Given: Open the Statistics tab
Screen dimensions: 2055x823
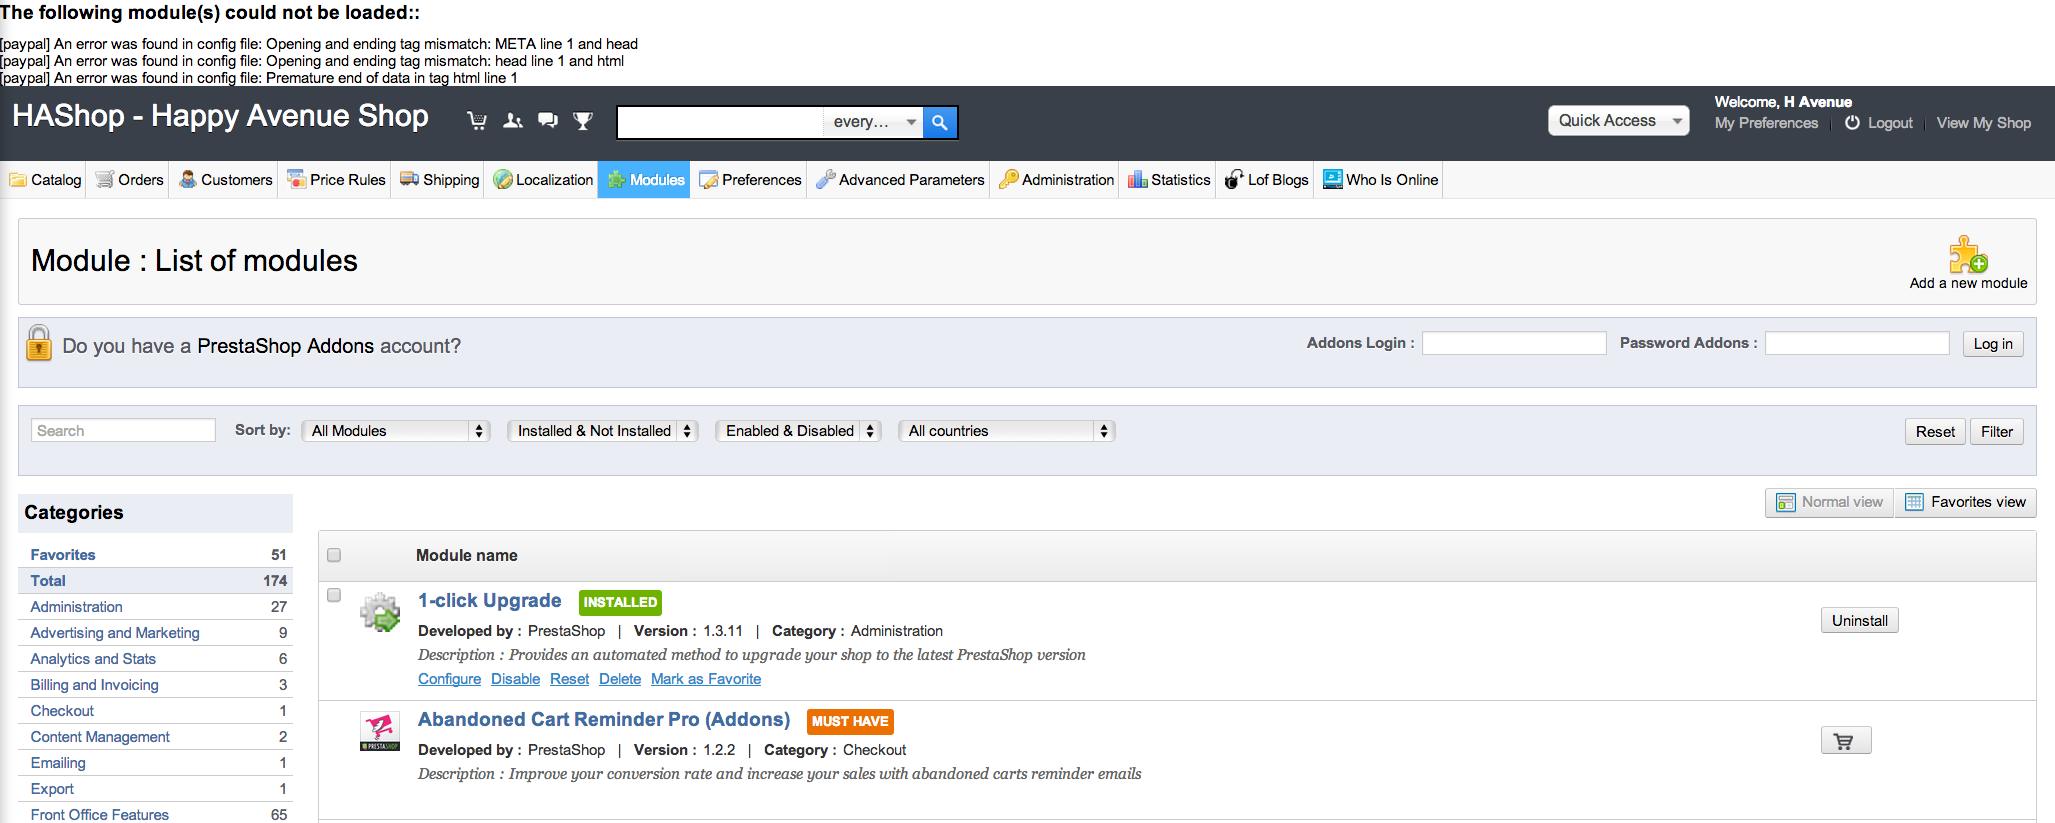Looking at the screenshot, I should (x=1169, y=180).
